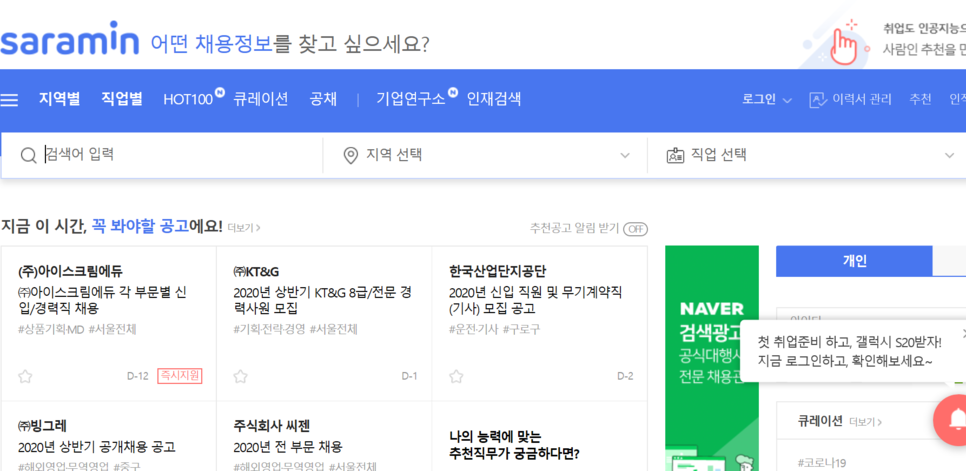
Task: Click 꼭 봐야할 공고 heading text
Action: (x=140, y=226)
